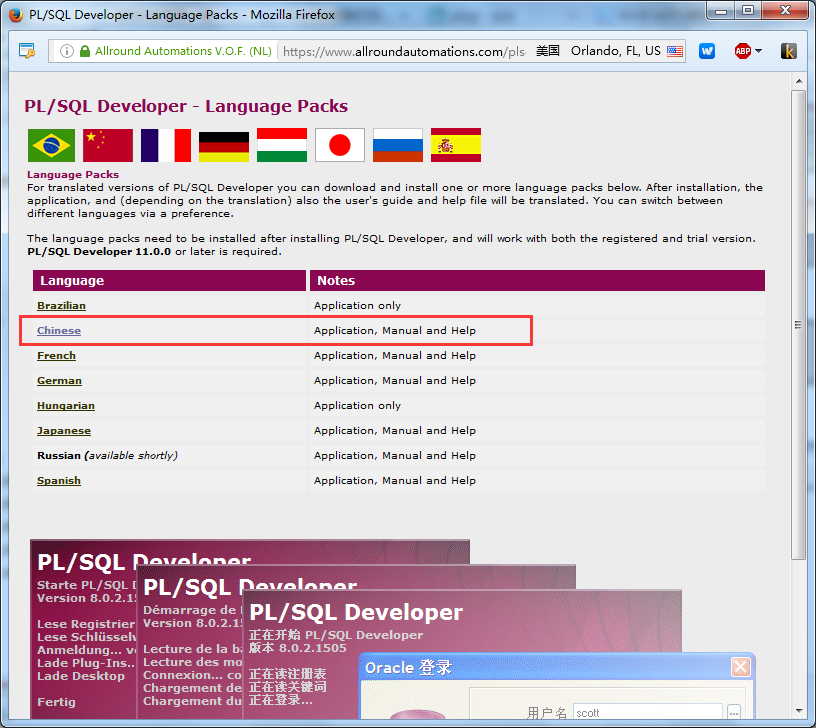
Task: Click the Firefox logo in title bar
Action: coord(16,15)
